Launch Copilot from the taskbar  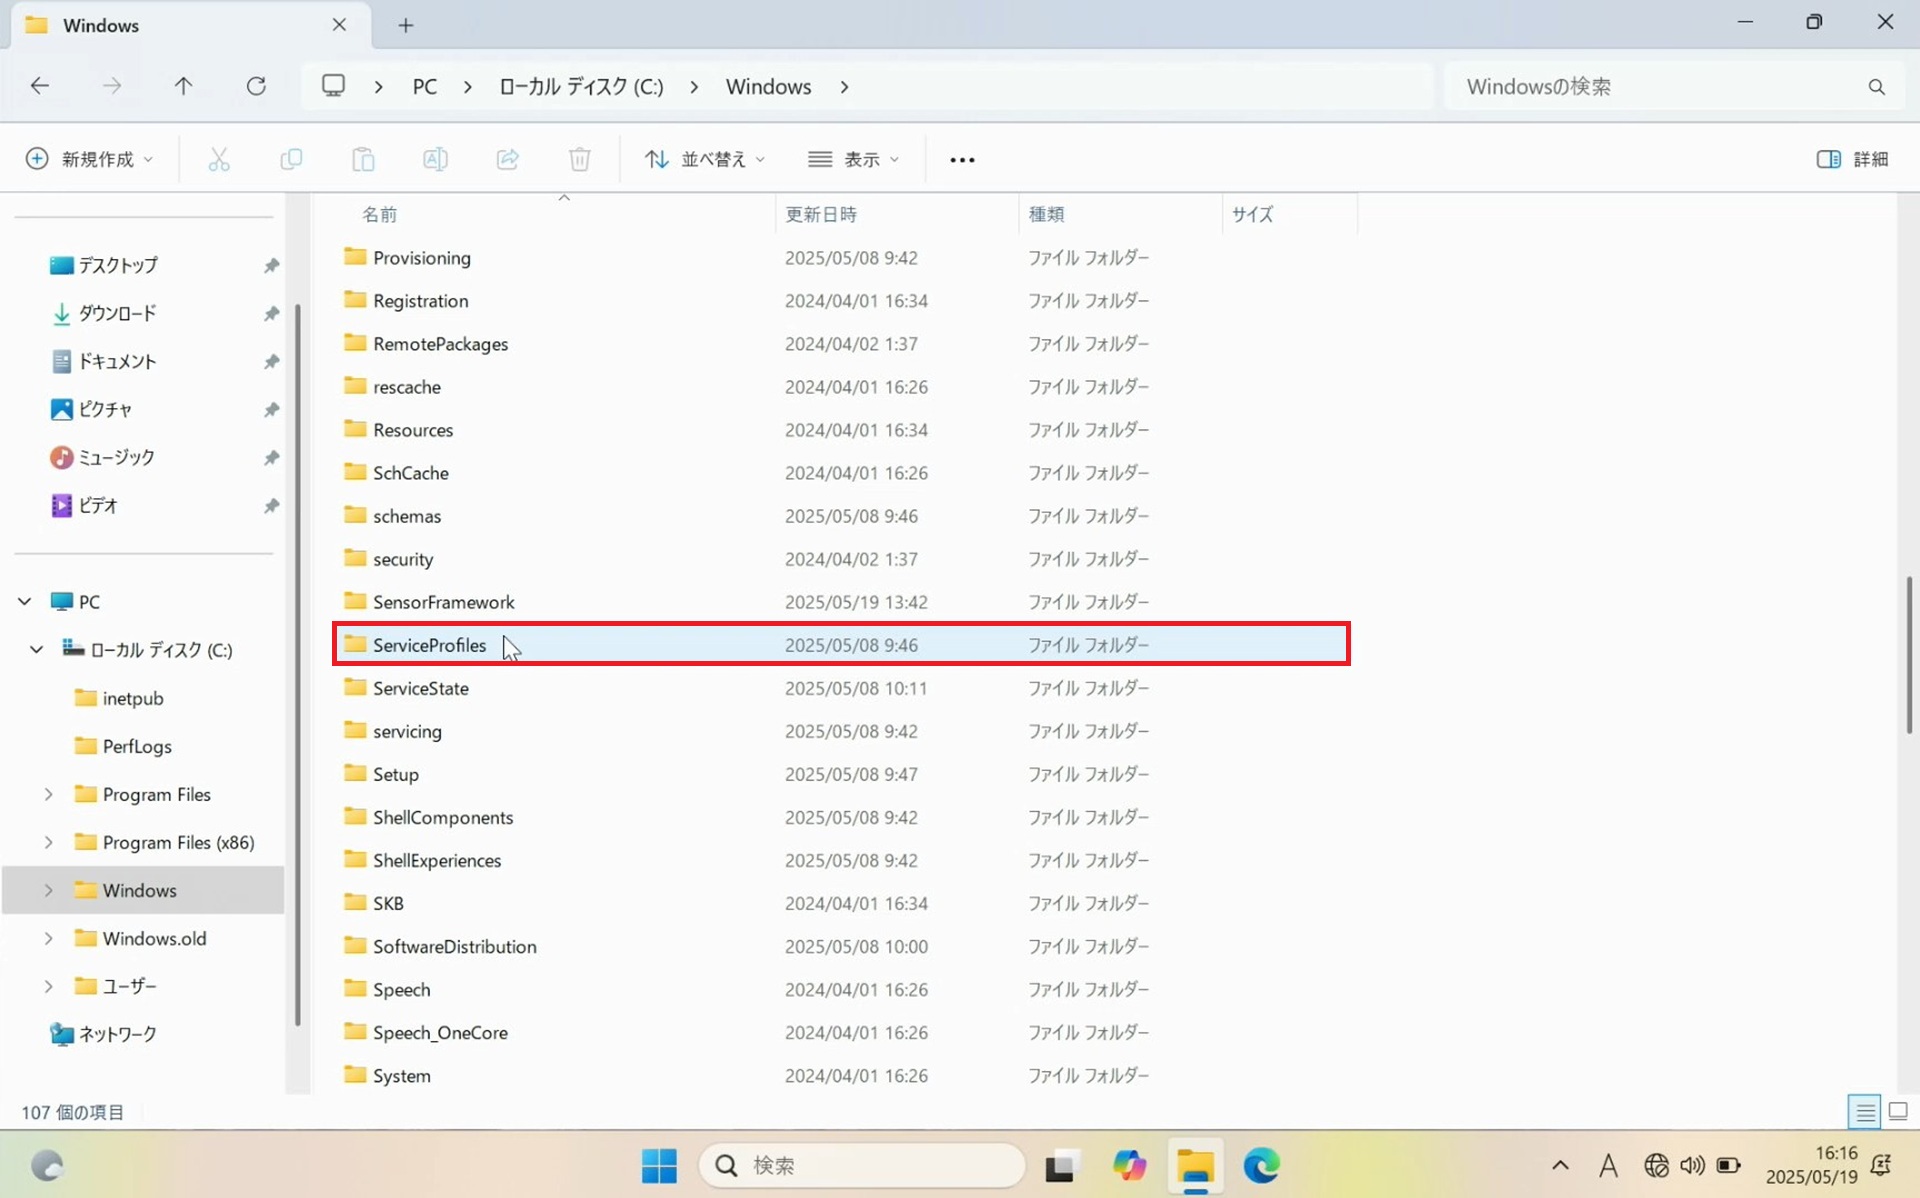(1129, 1165)
